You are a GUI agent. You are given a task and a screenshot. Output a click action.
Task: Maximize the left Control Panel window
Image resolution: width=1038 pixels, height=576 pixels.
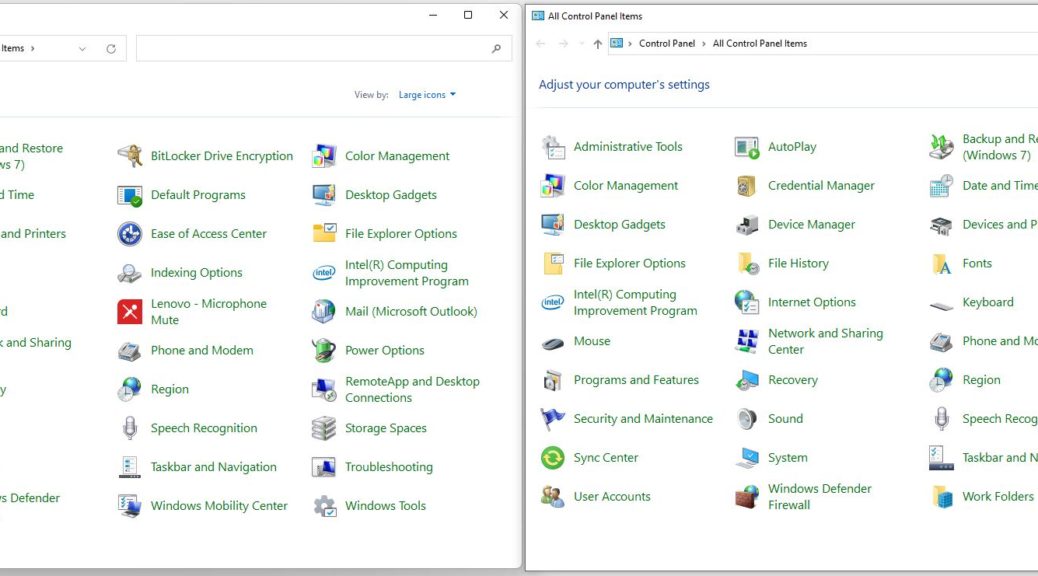coord(468,15)
